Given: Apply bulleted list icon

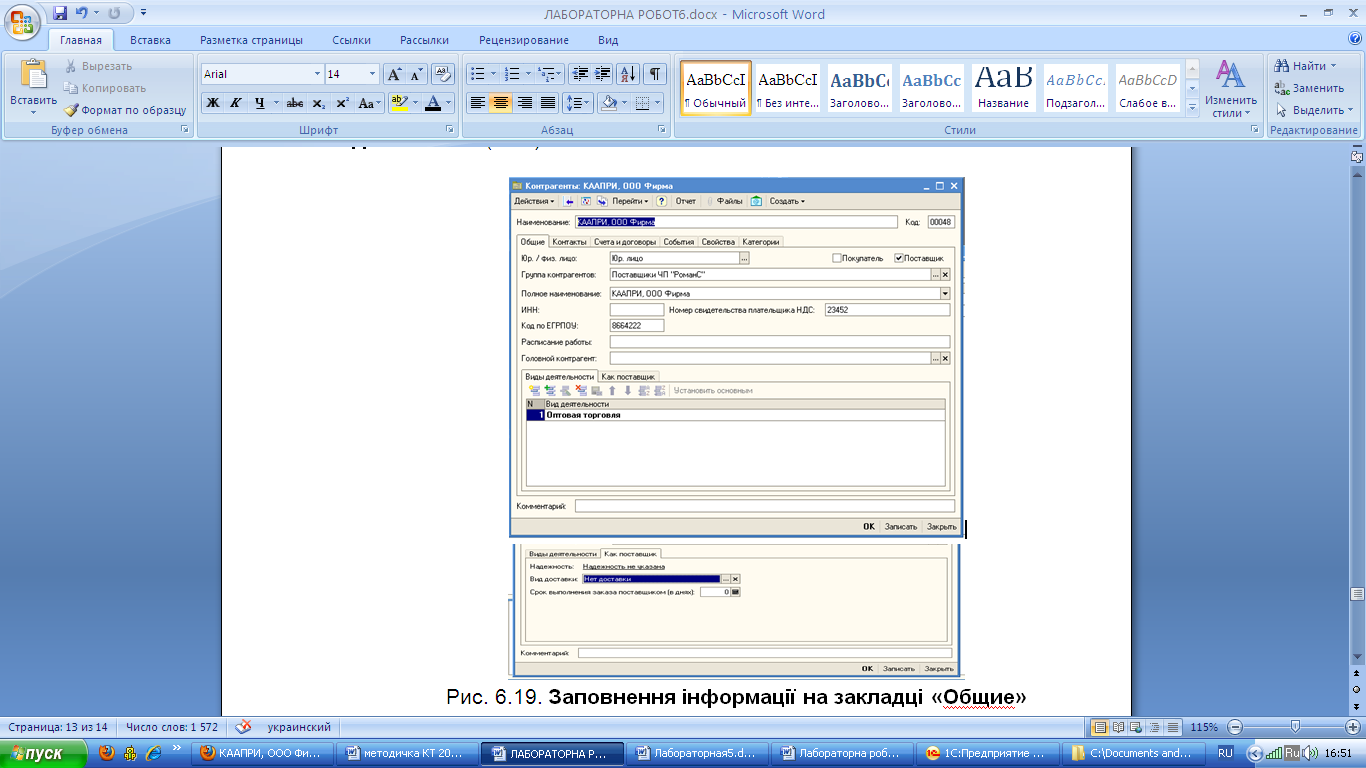Looking at the screenshot, I should pos(477,74).
